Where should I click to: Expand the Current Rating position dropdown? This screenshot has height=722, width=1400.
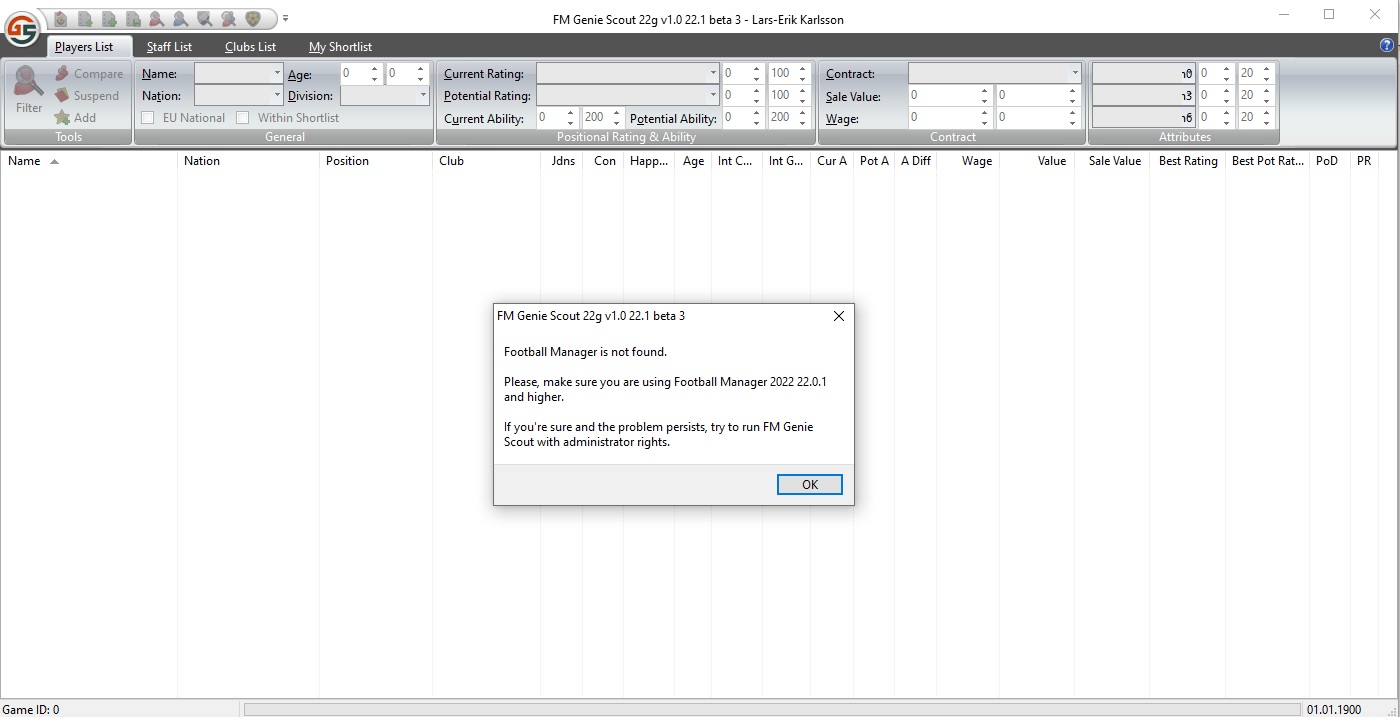713,74
